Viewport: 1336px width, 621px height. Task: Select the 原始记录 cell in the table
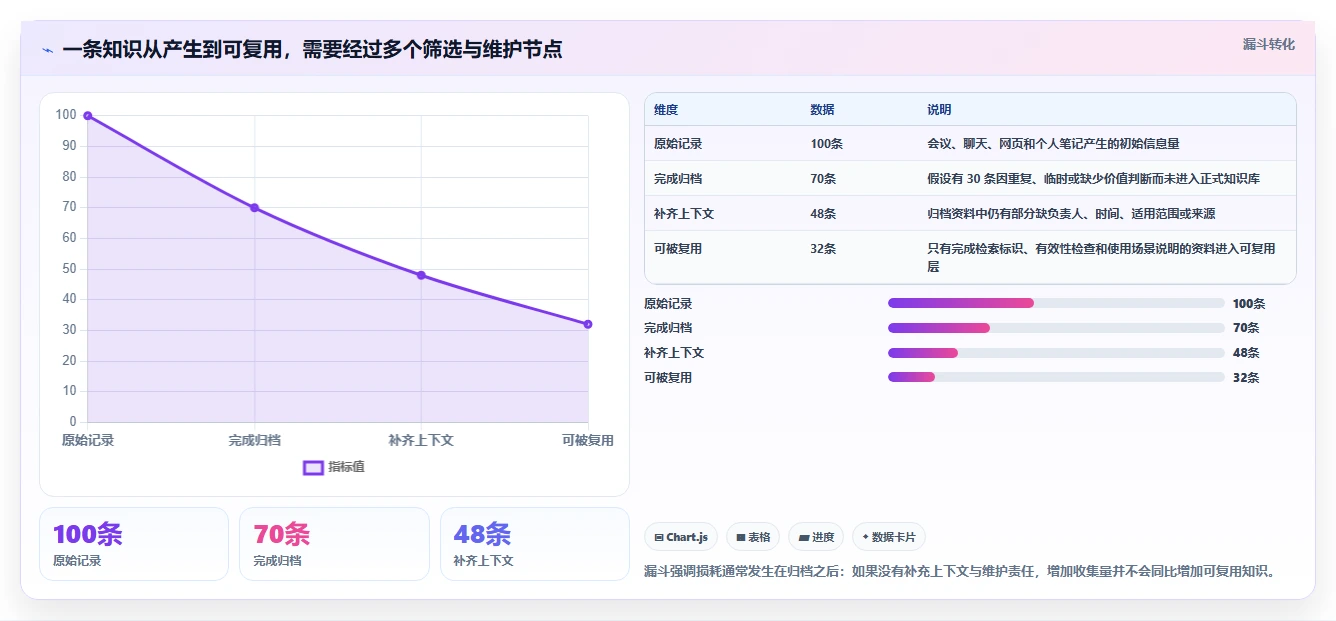tap(678, 144)
